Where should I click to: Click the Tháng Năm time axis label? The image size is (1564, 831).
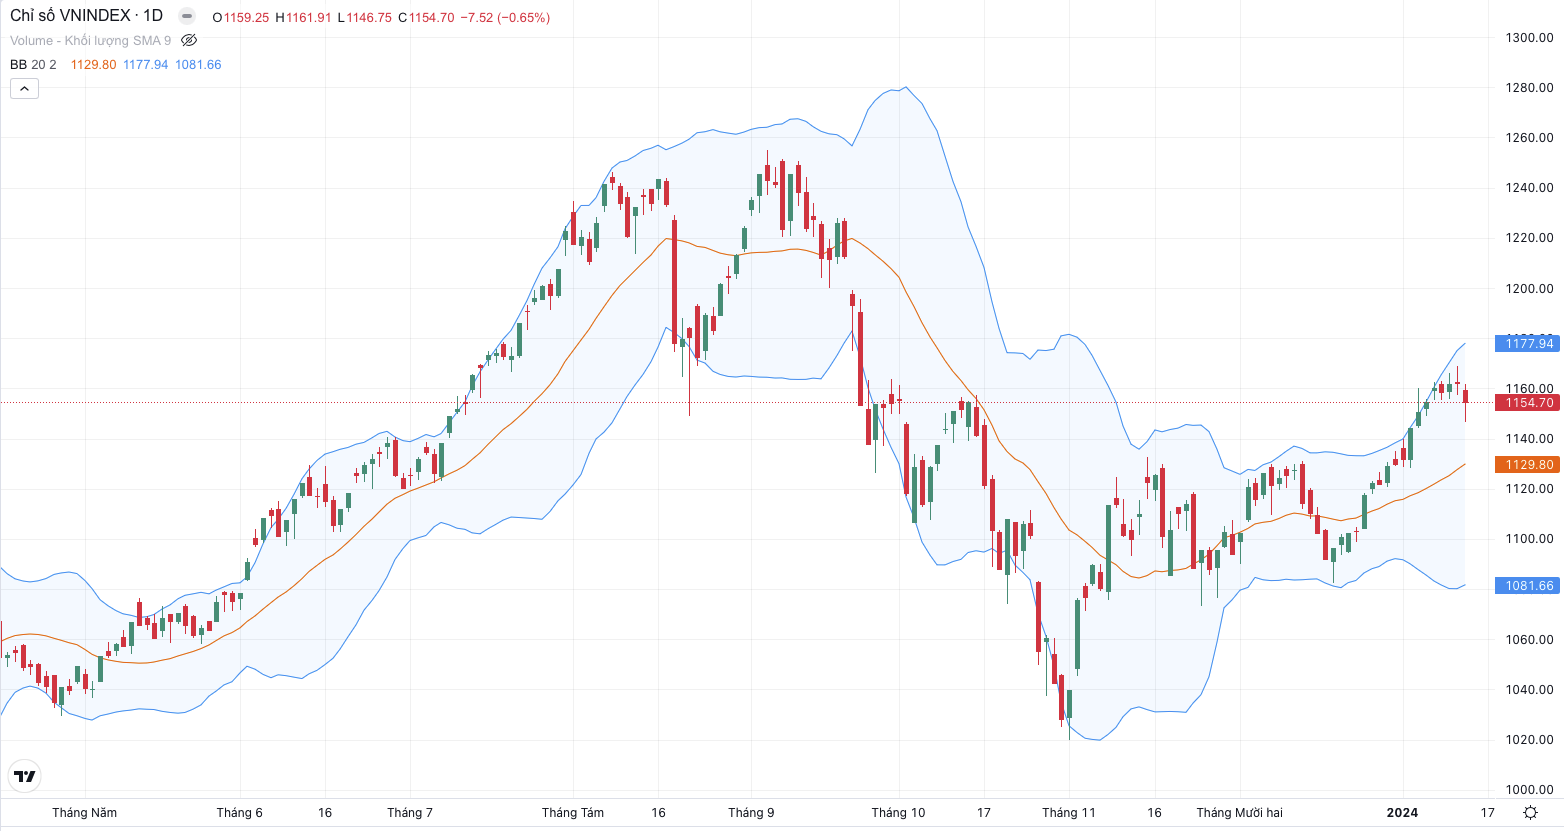coord(85,813)
